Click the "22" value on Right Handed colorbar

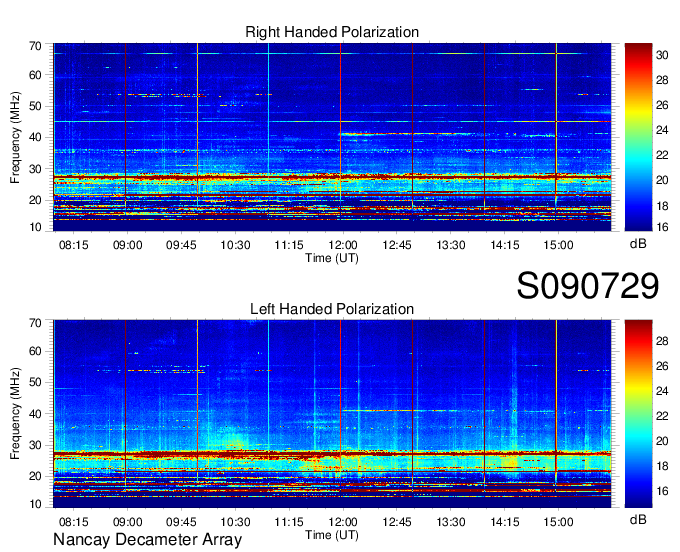click(x=662, y=155)
